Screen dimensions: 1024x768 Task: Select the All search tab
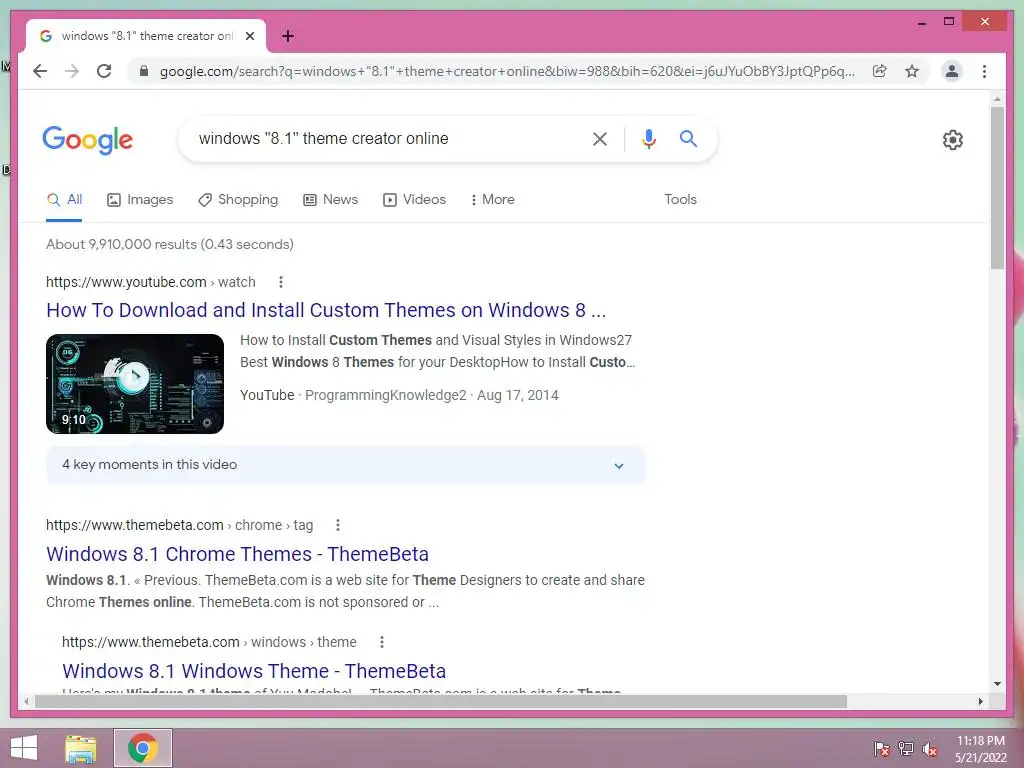click(x=64, y=200)
